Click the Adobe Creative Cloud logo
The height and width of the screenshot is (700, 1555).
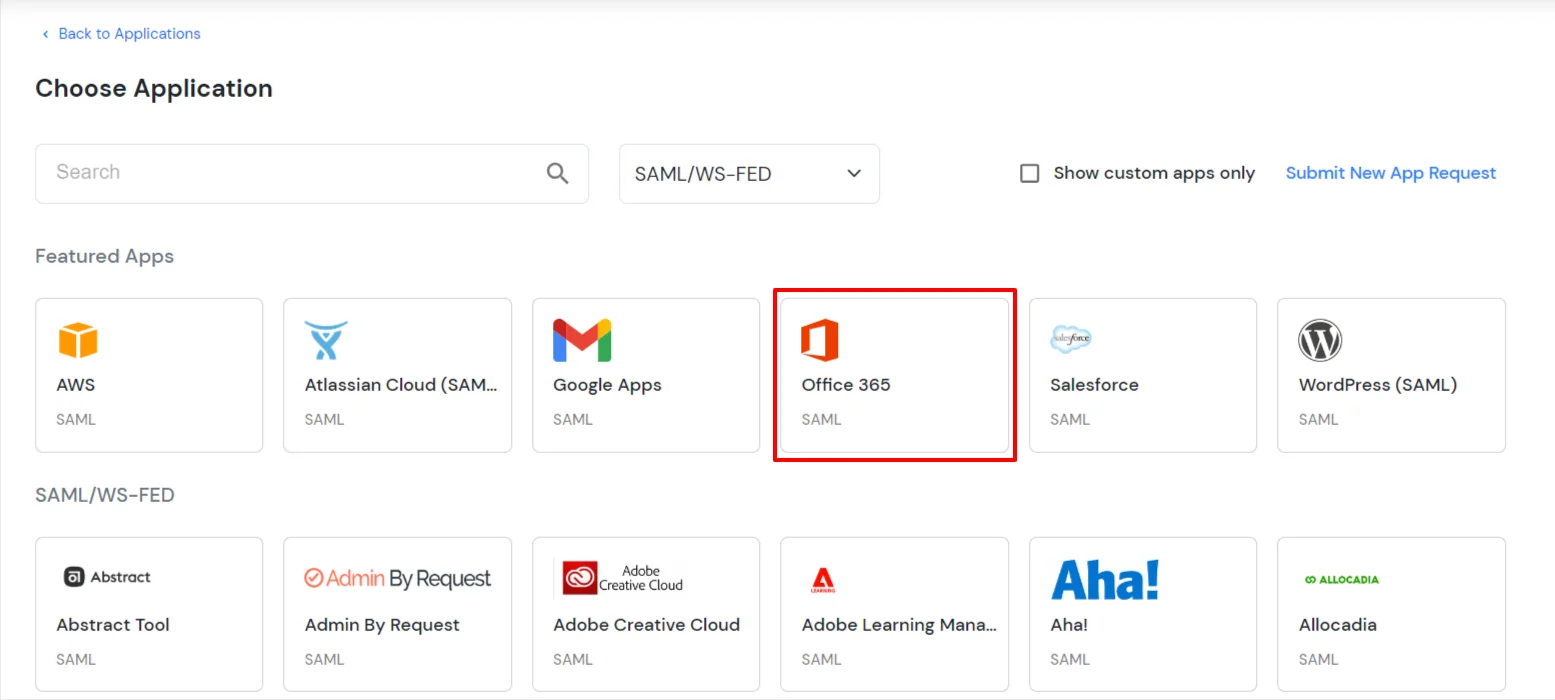[619, 578]
